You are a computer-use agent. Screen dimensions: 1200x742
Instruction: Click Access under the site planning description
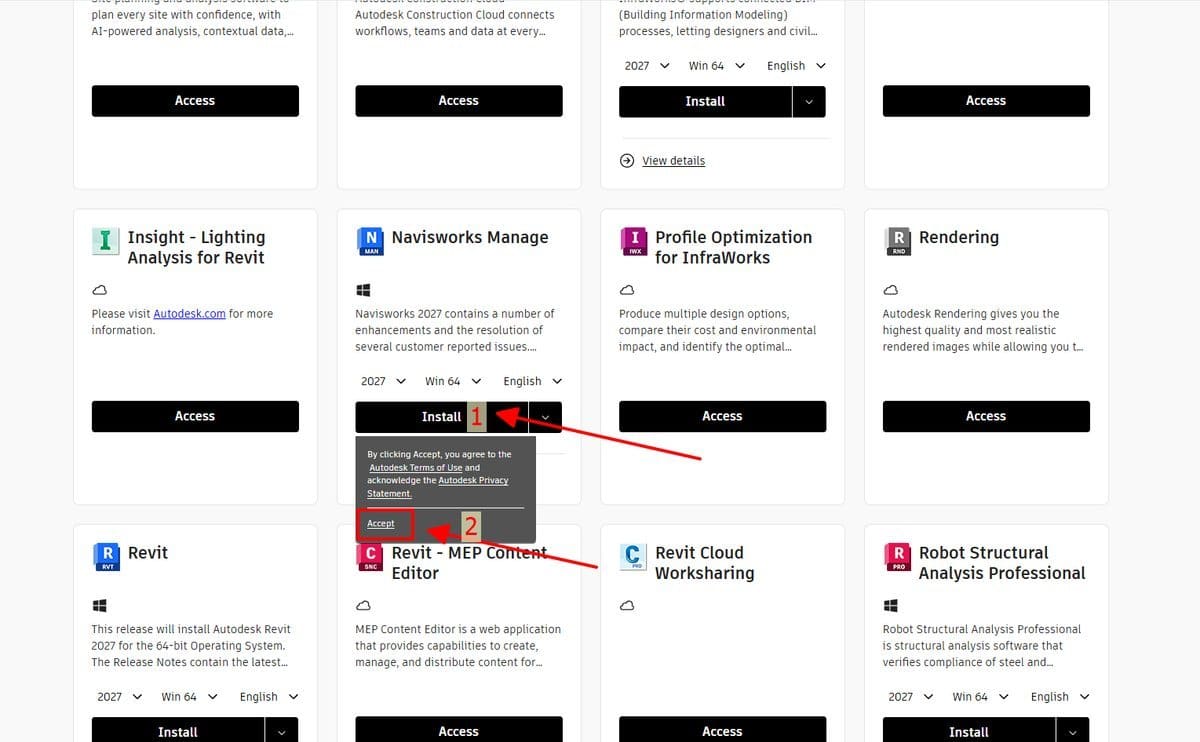pos(195,100)
